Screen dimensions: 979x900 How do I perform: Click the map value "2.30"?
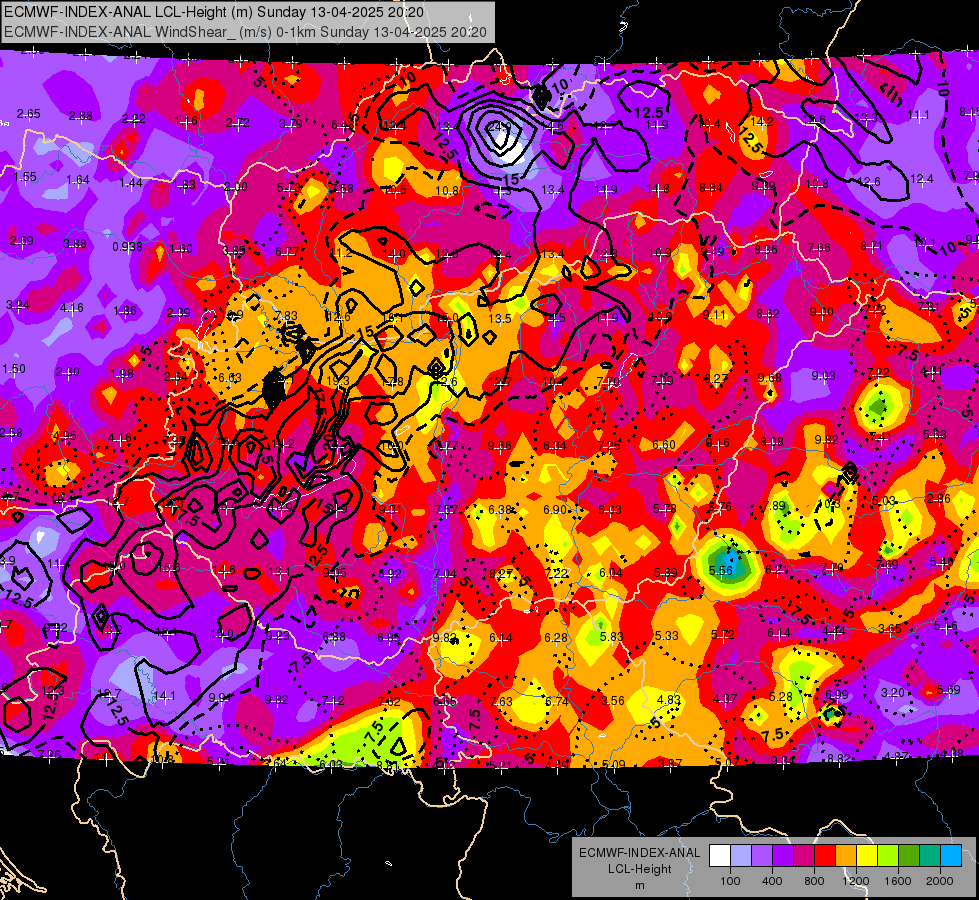(67, 372)
